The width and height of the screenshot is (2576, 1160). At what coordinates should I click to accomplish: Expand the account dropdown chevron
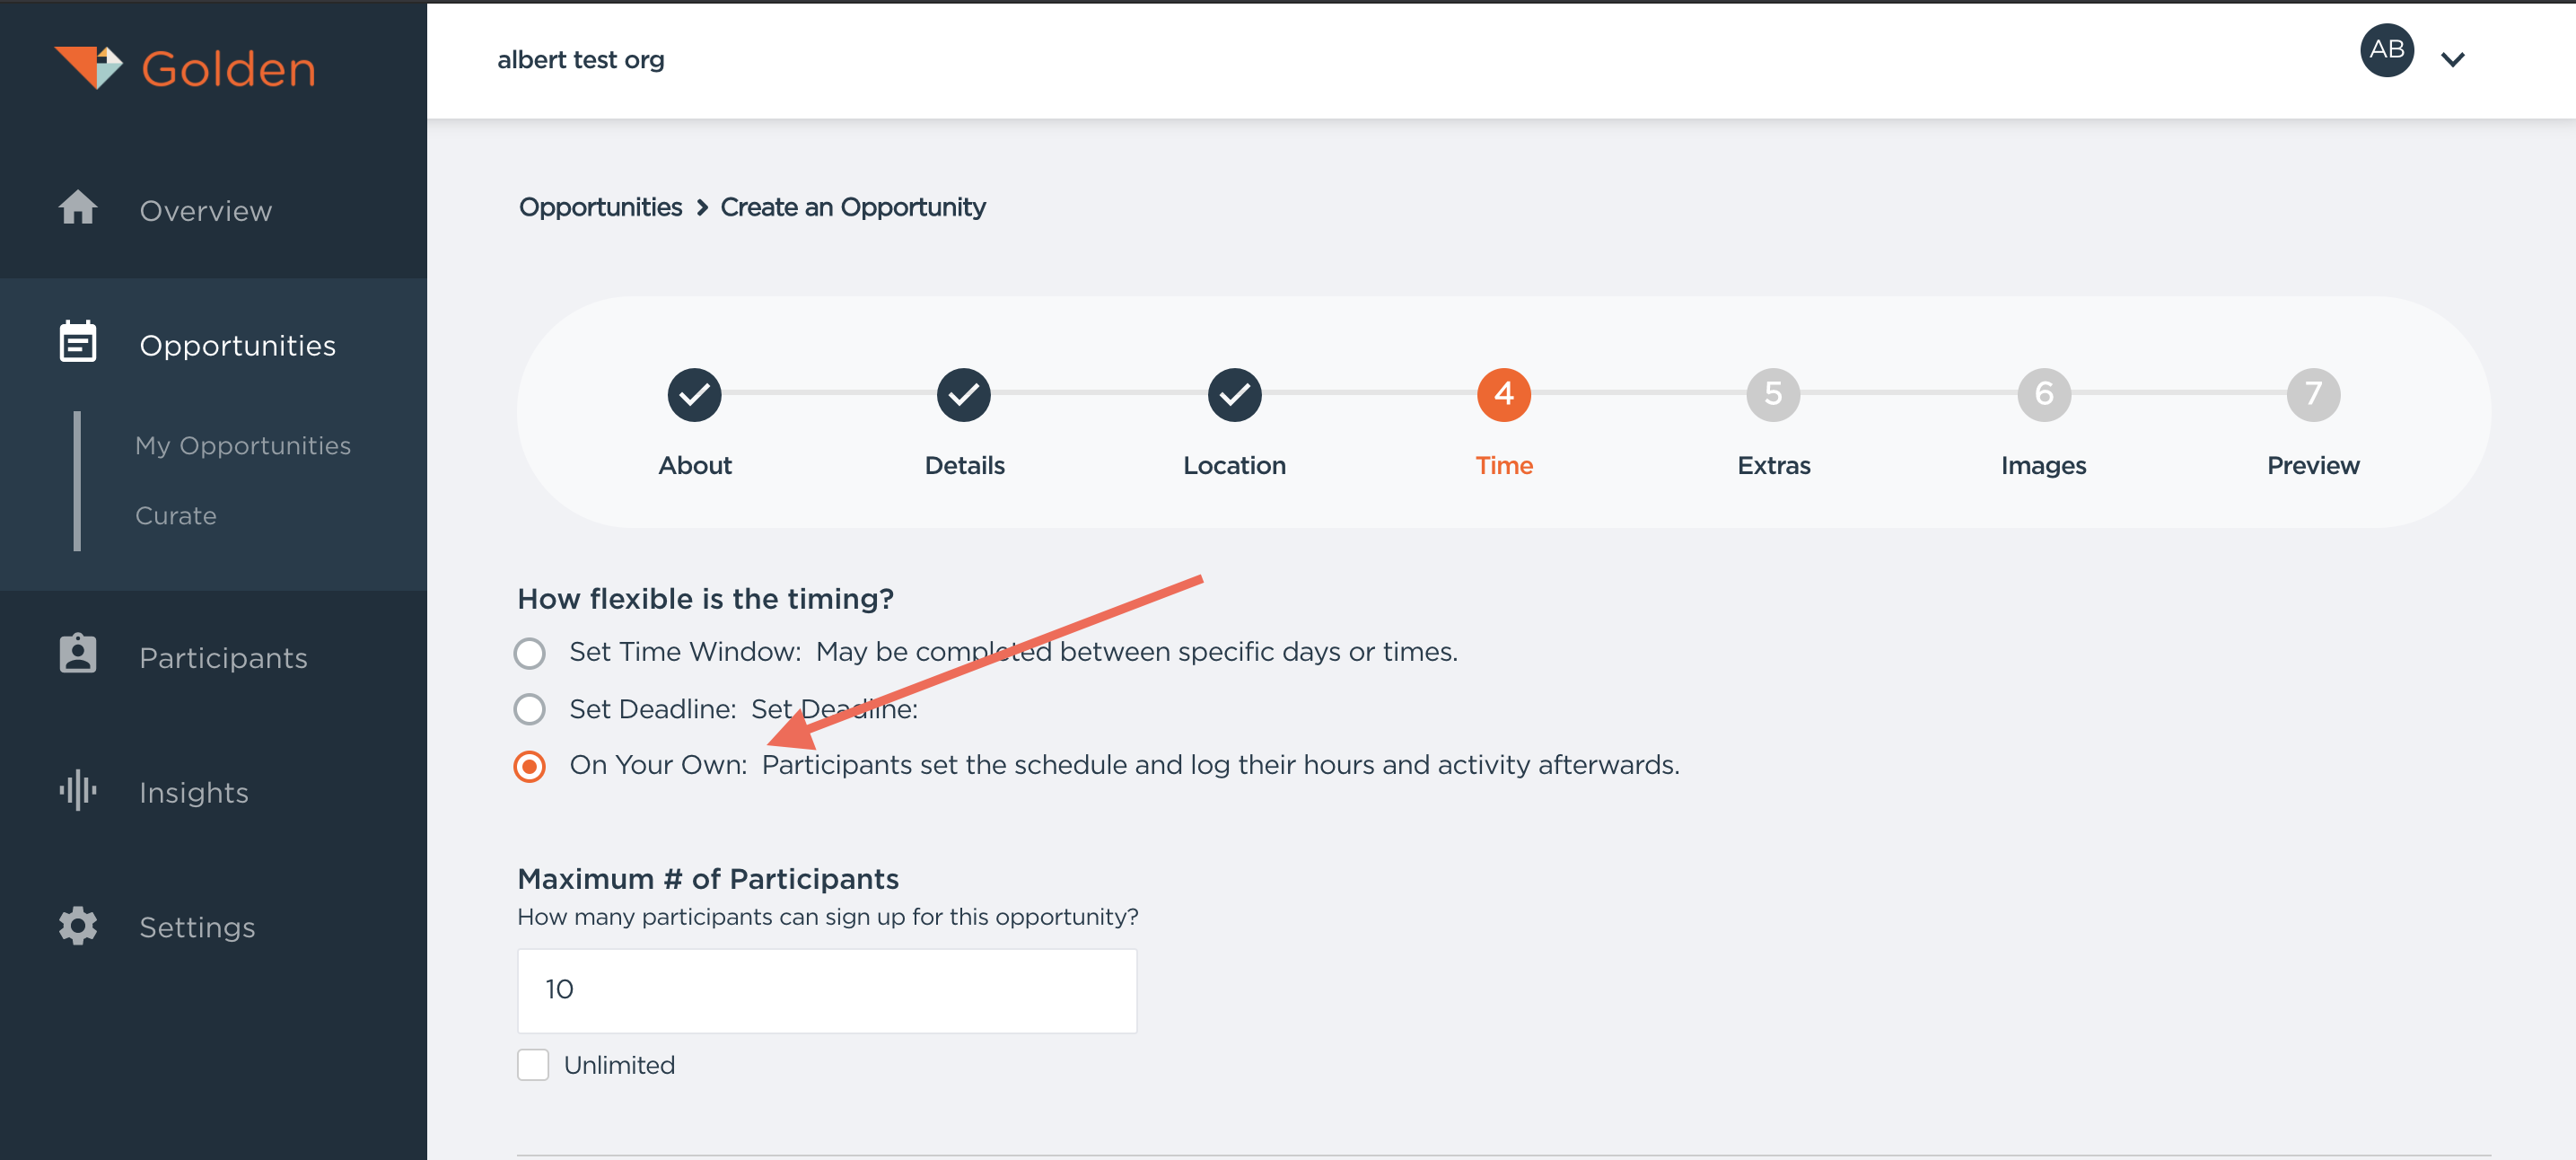pos(2452,60)
